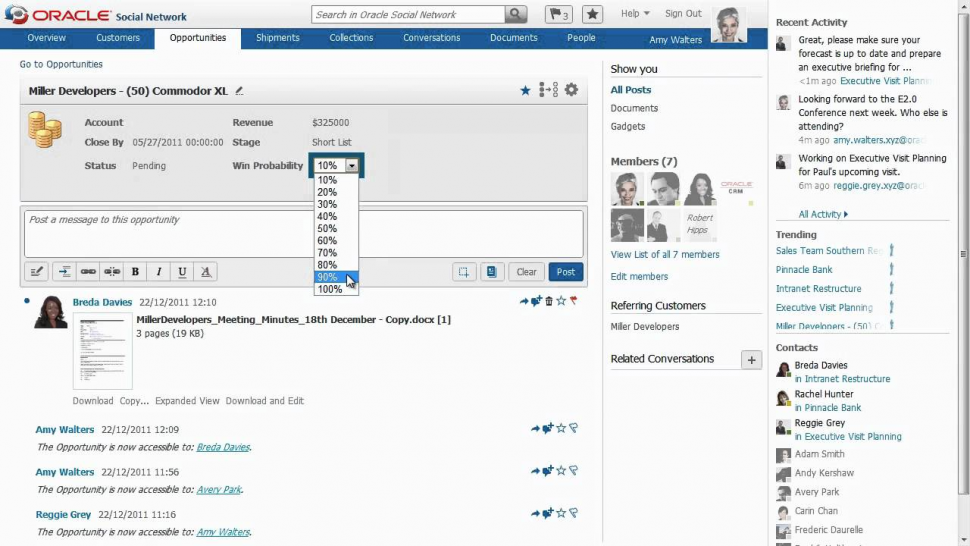Go to the People tab
Viewport: 970px width, 546px height.
click(x=582, y=38)
